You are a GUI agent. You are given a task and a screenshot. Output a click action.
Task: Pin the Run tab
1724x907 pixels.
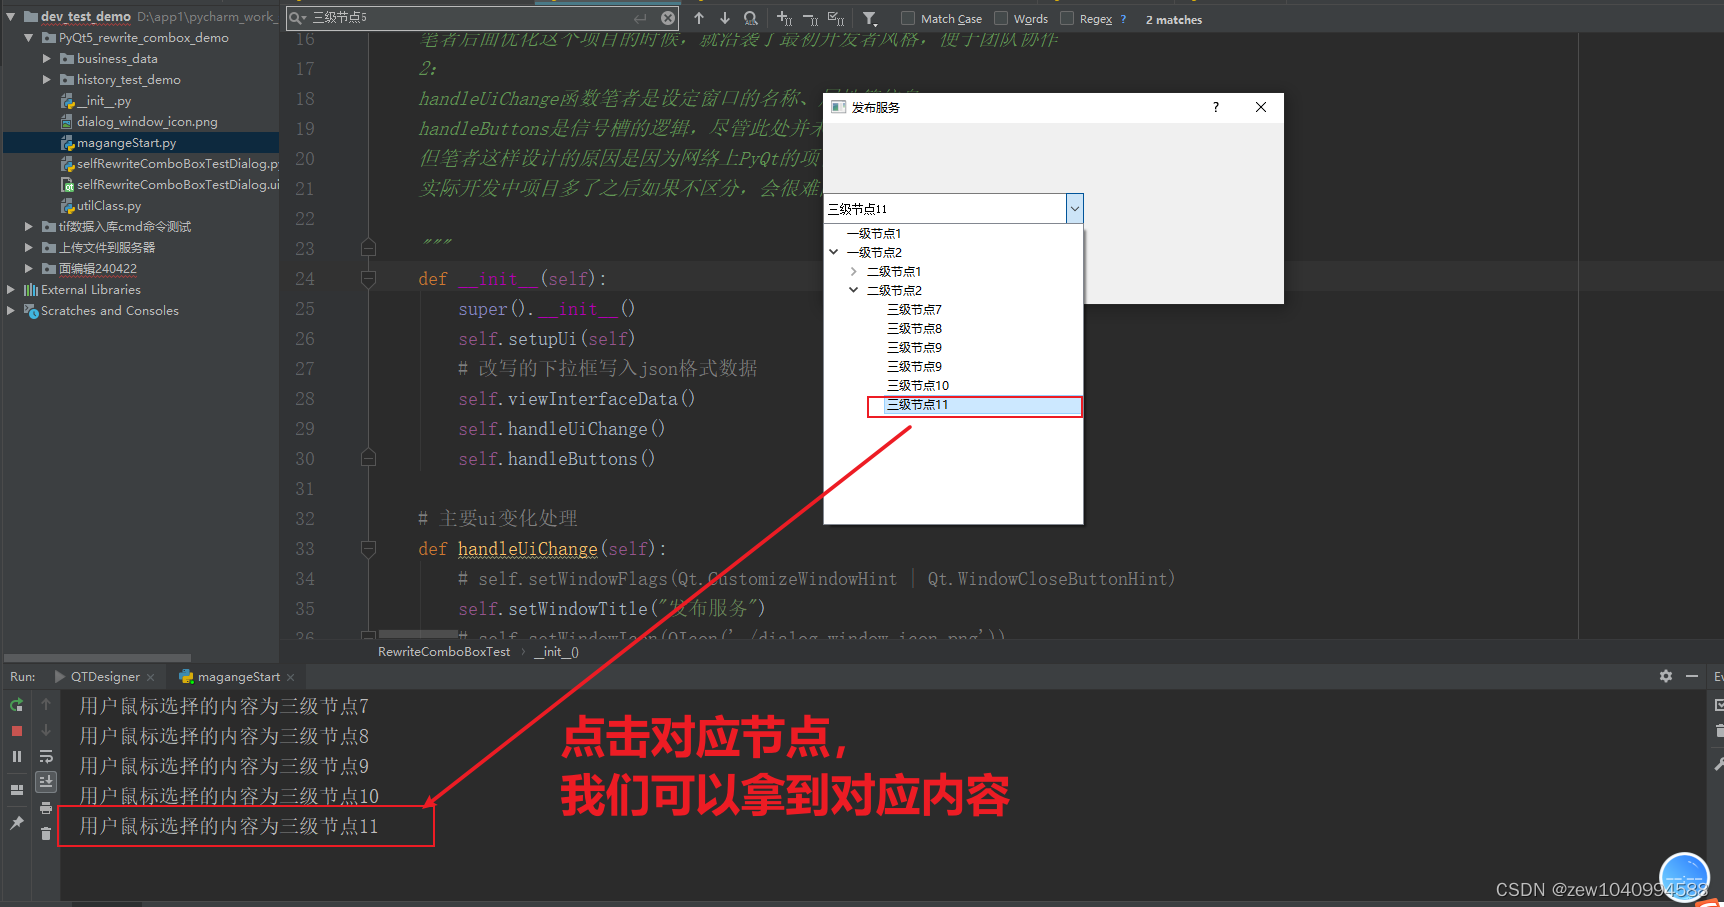pyautogui.click(x=16, y=821)
